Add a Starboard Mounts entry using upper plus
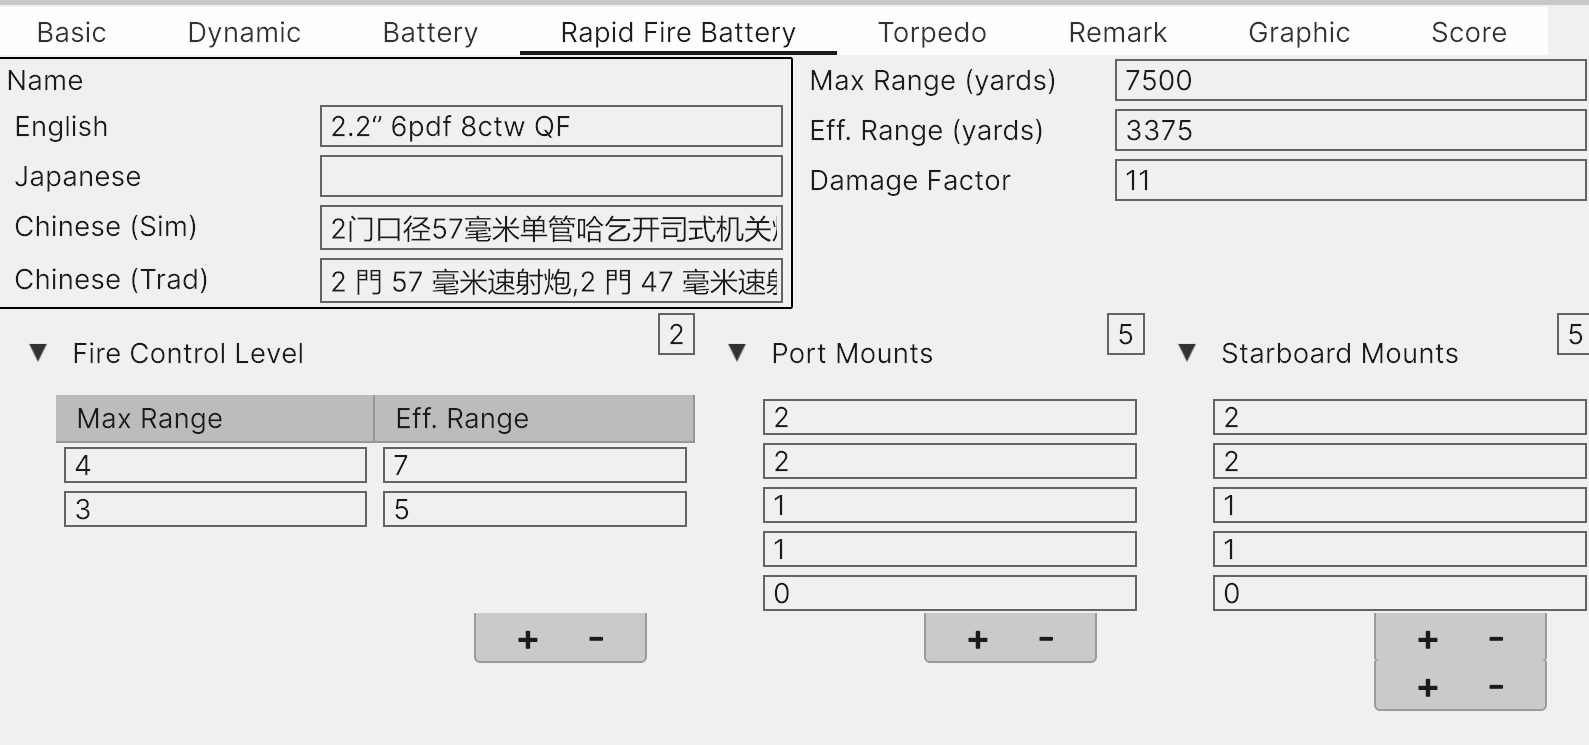The height and width of the screenshot is (745, 1589). point(1428,640)
